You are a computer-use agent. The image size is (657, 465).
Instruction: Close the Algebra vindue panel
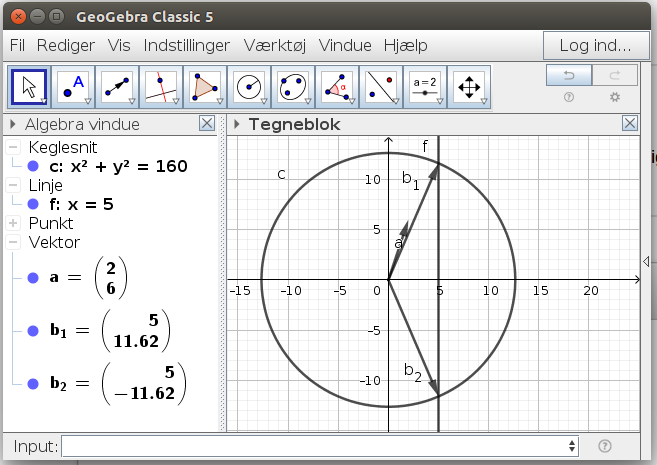click(x=207, y=124)
